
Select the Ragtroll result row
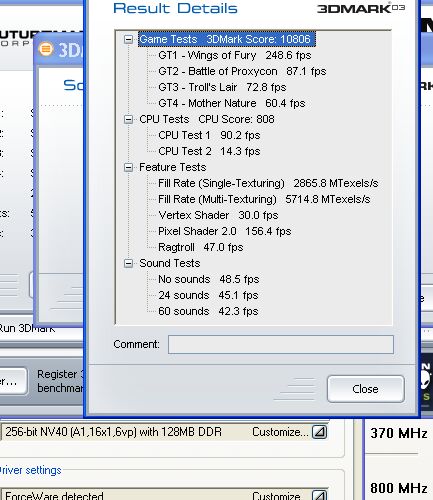tap(200, 247)
